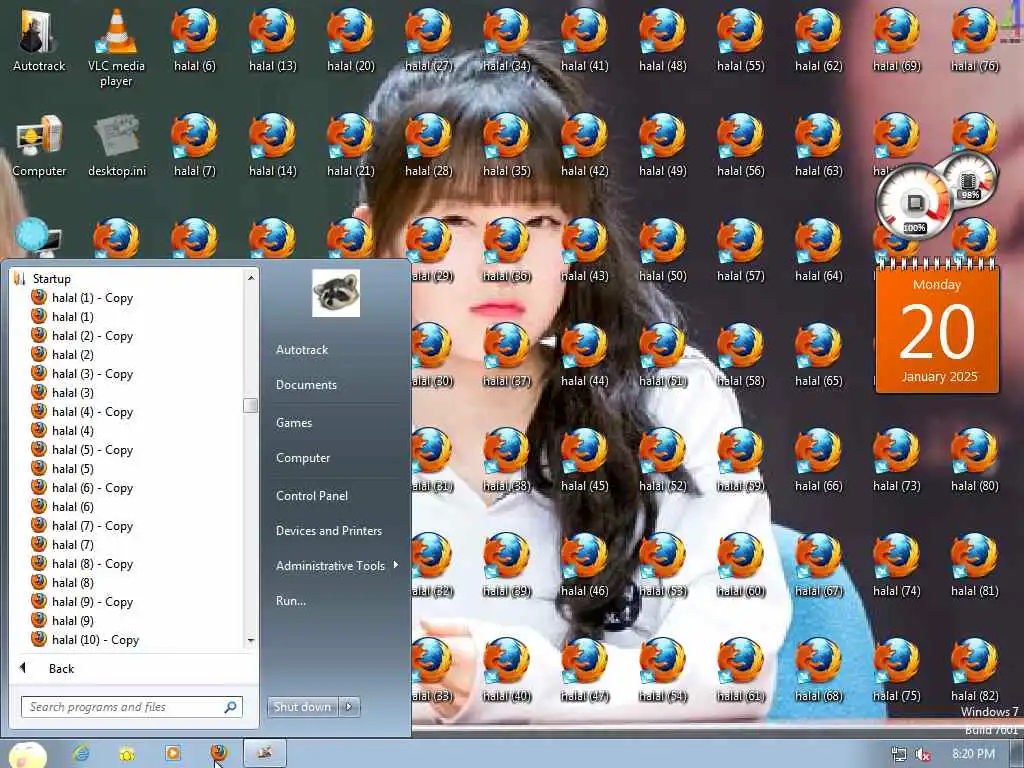1024x768 pixels.
Task: Open Games from the Start menu
Action: [294, 423]
